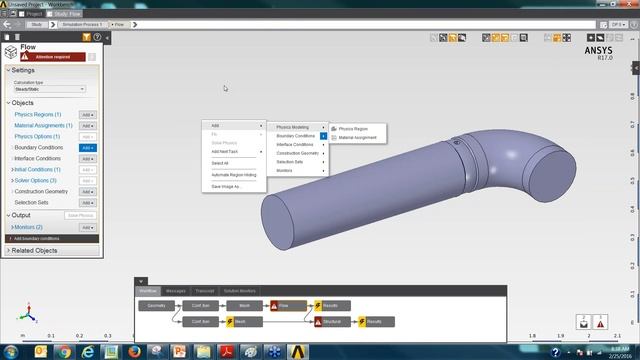Open the Construction Geometry submenu entry
640x360 pixels.
[298, 153]
